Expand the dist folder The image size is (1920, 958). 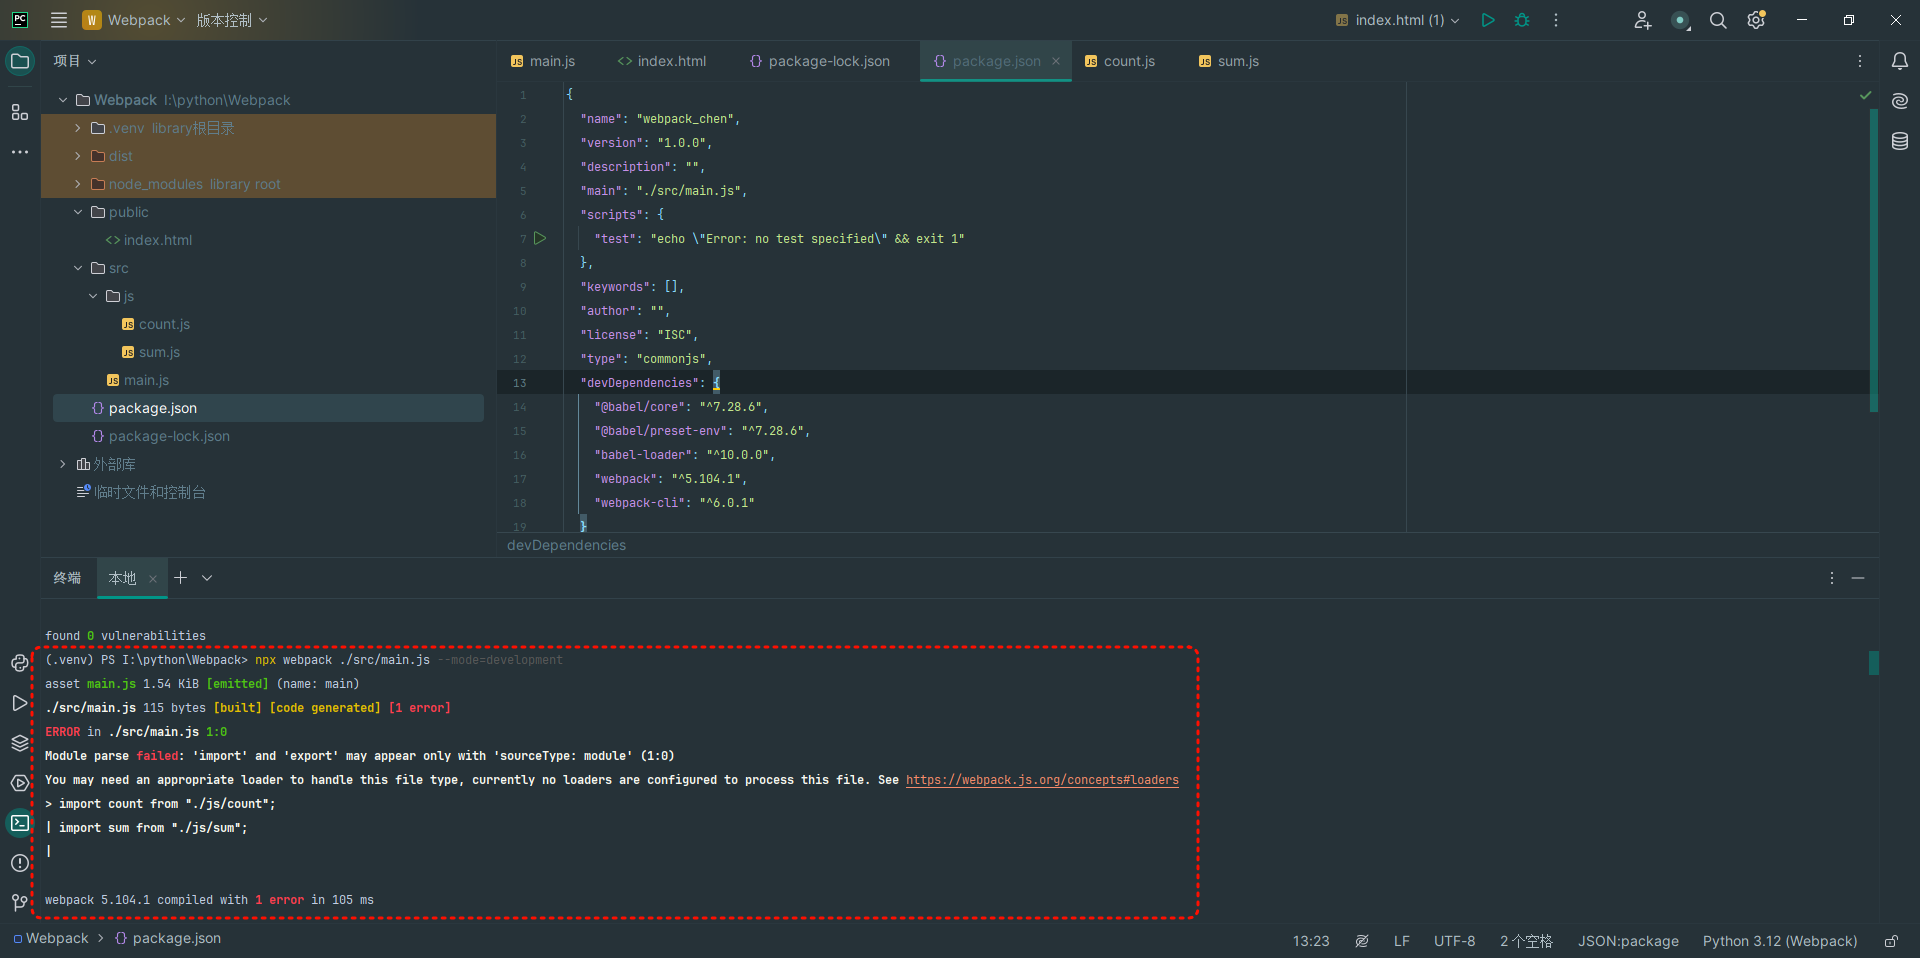click(x=78, y=156)
